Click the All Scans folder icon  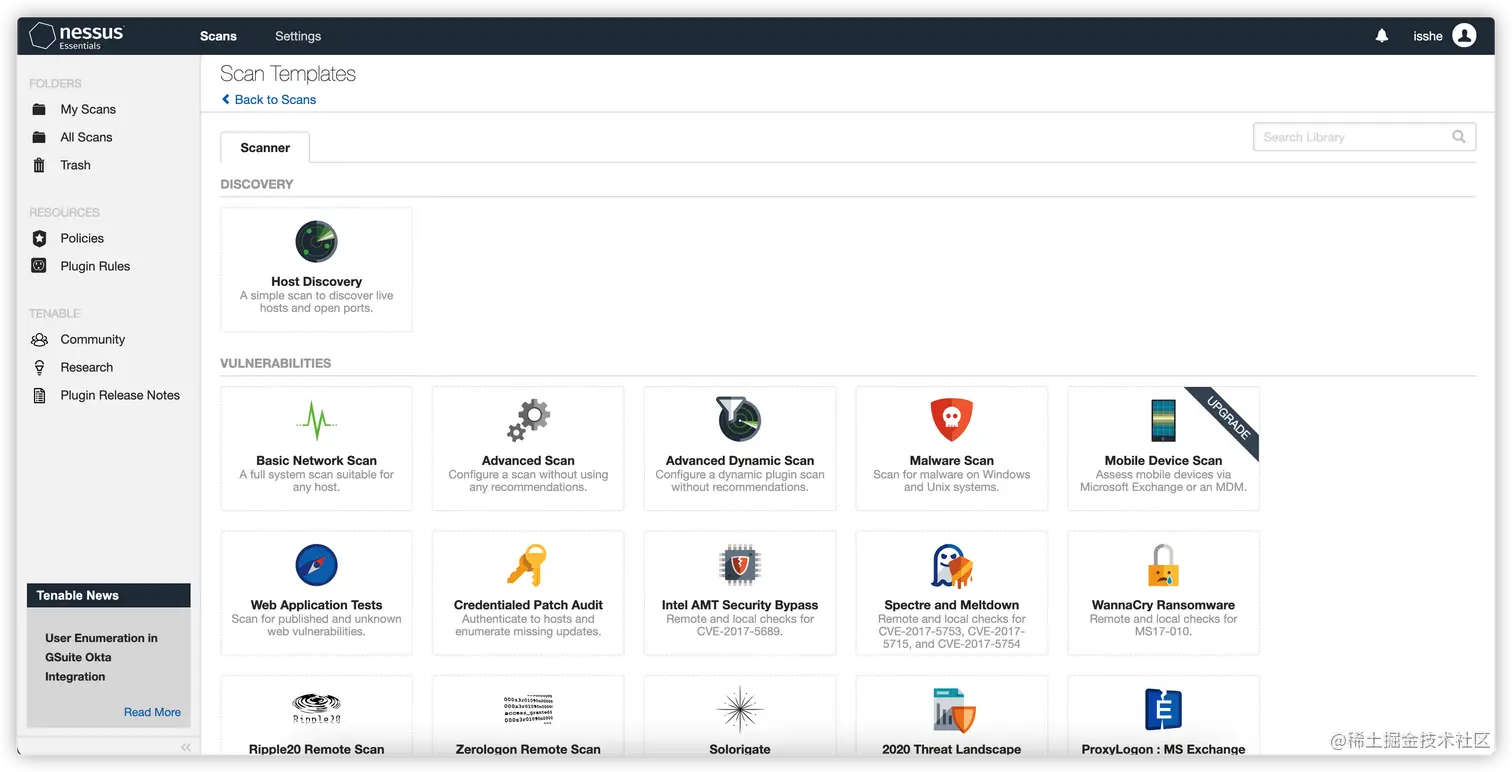[39, 137]
